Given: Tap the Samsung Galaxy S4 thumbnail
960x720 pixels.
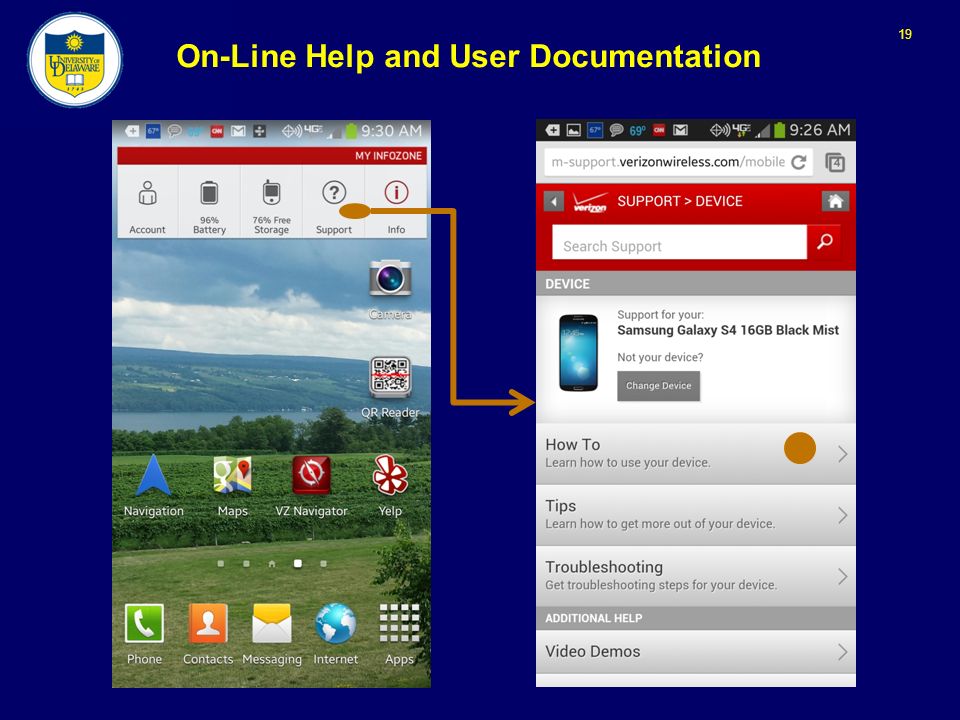Looking at the screenshot, I should point(579,353).
